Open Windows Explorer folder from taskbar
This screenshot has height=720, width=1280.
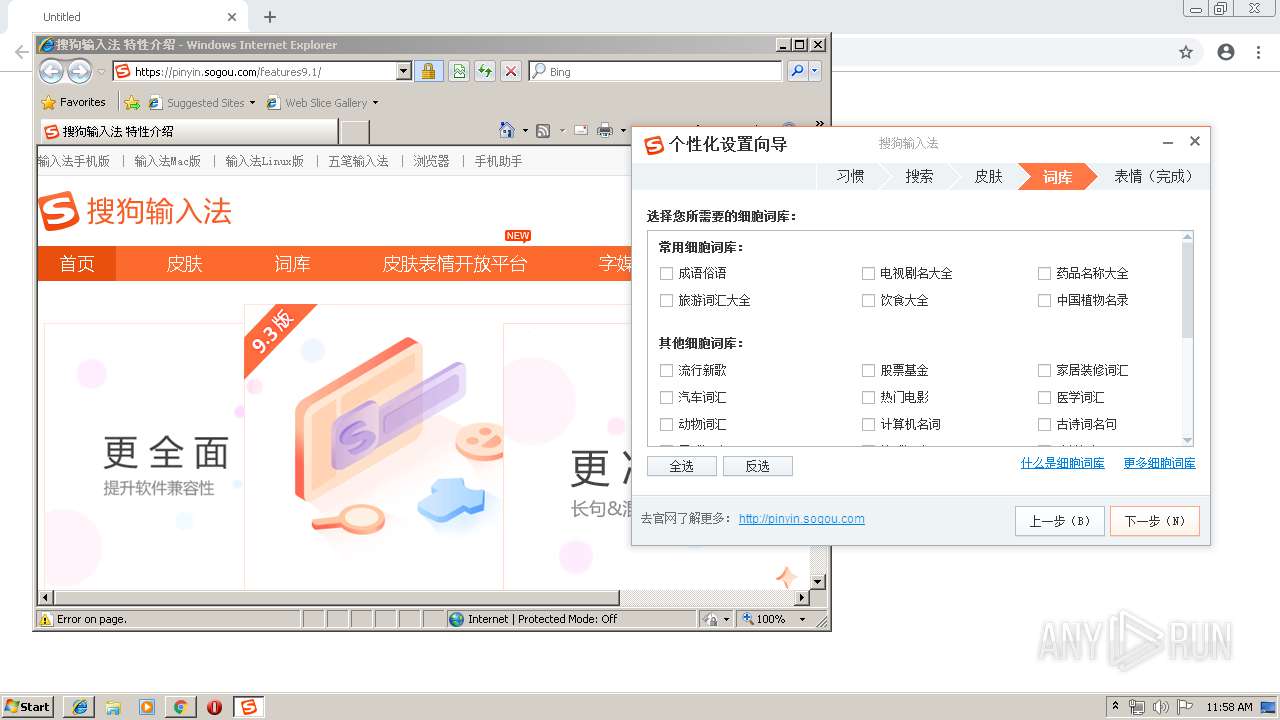coord(113,707)
